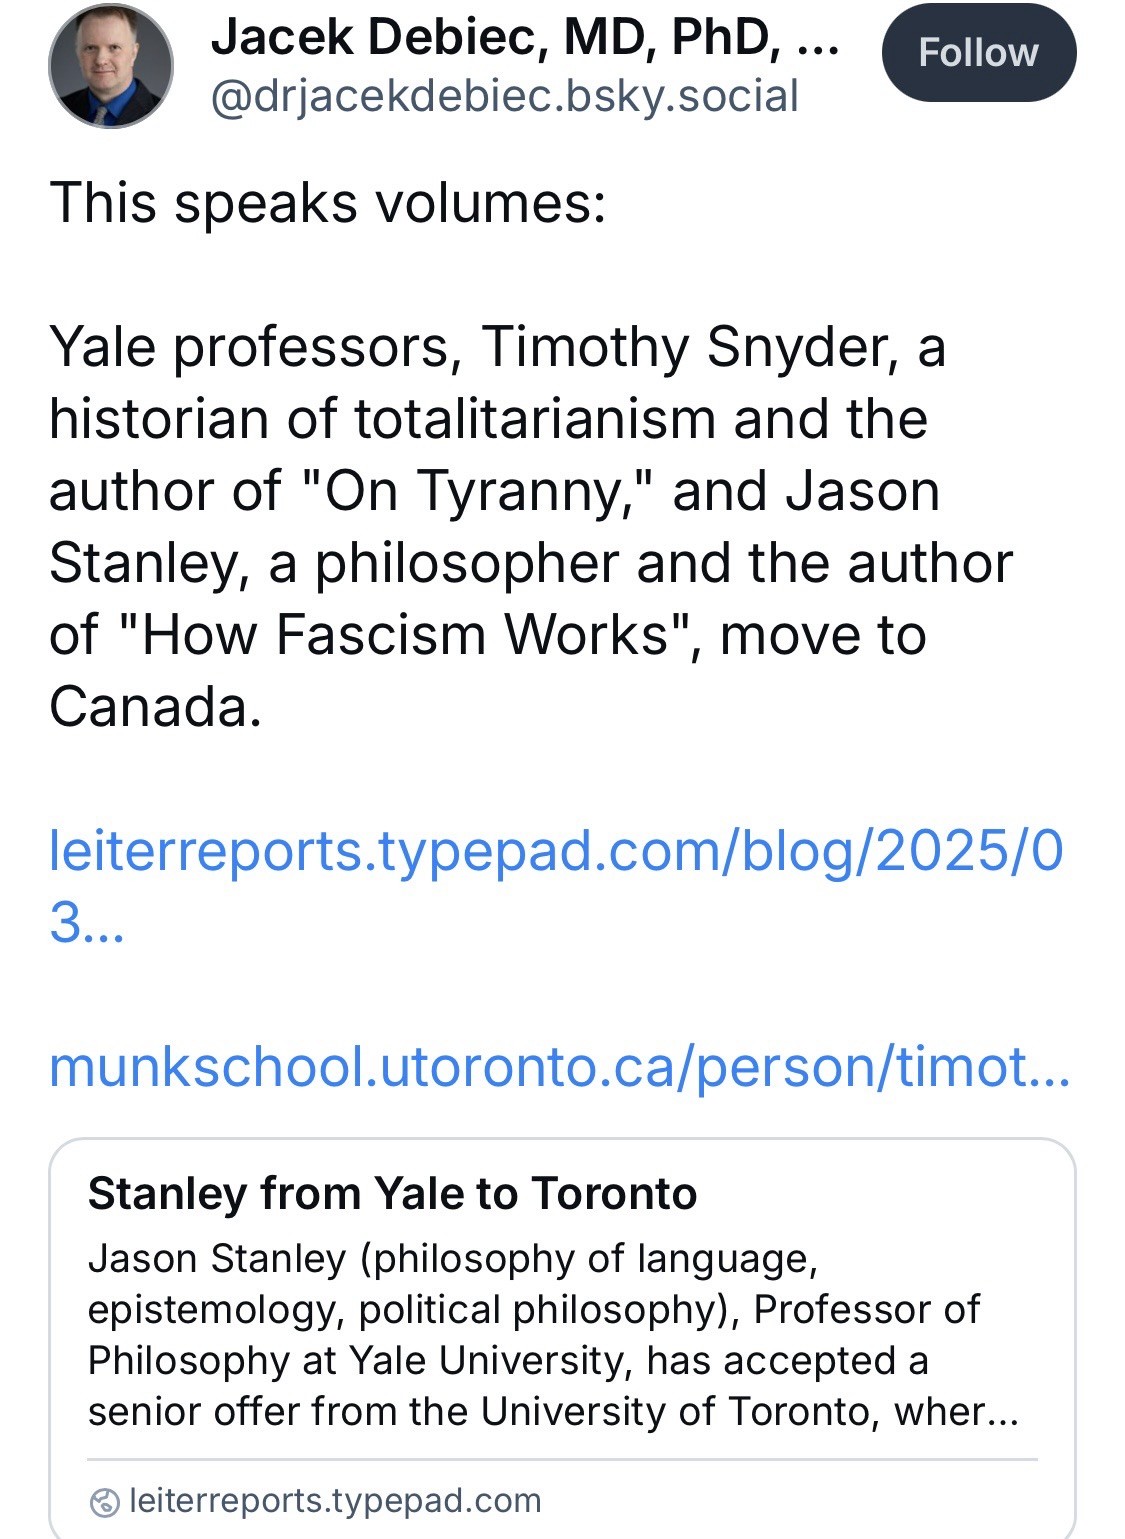The width and height of the screenshot is (1125, 1539).
Task: Click the leiterreports.typepad.com domain in card footer
Action: (335, 1501)
